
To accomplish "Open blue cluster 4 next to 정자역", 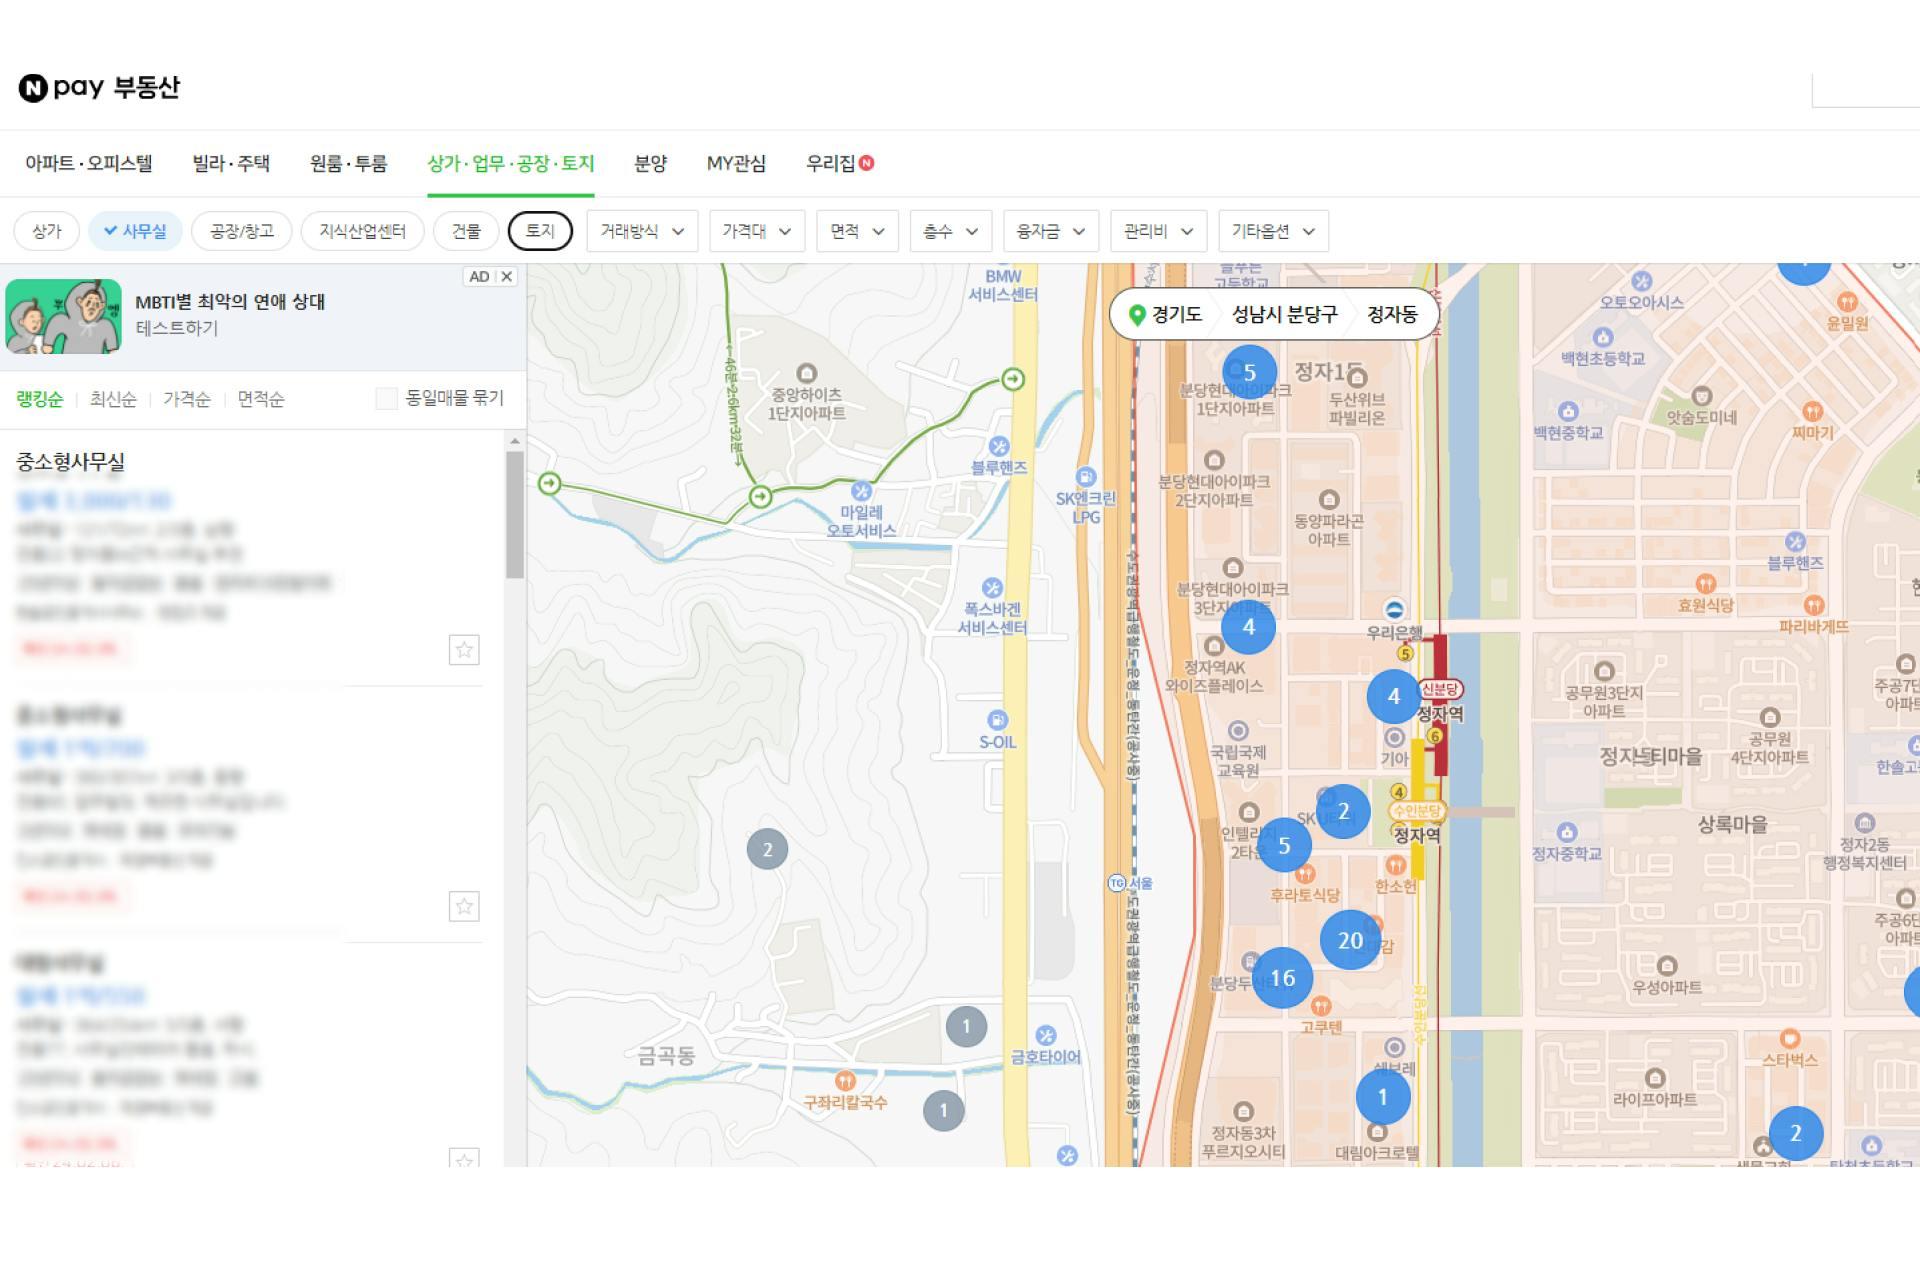I will [x=1393, y=696].
